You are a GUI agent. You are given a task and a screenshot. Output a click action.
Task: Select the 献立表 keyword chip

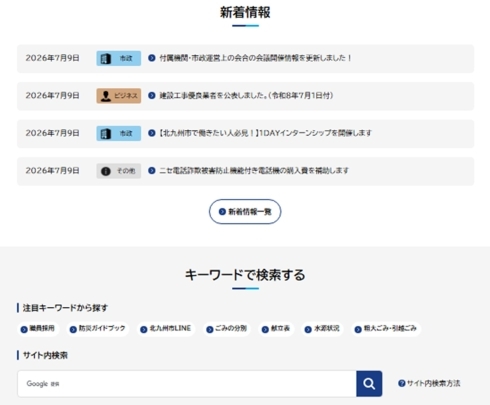click(276, 329)
